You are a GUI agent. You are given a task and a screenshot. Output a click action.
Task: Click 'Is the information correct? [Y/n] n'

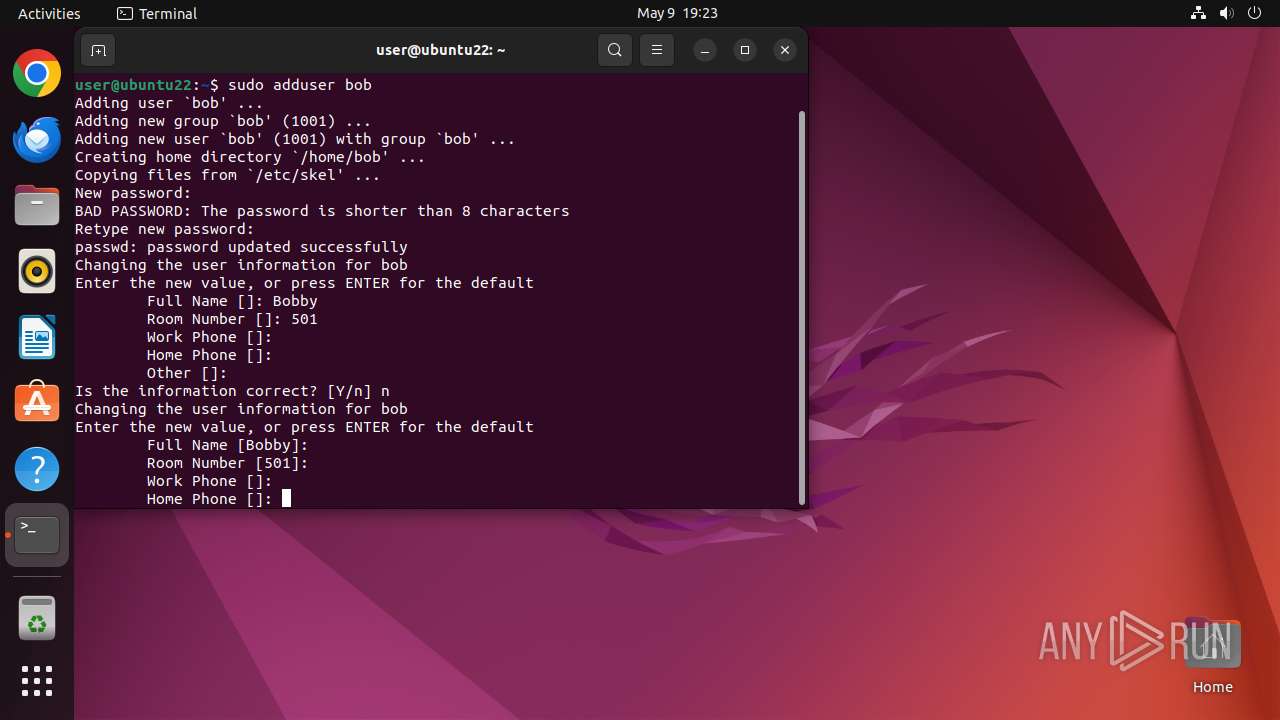[232, 391]
